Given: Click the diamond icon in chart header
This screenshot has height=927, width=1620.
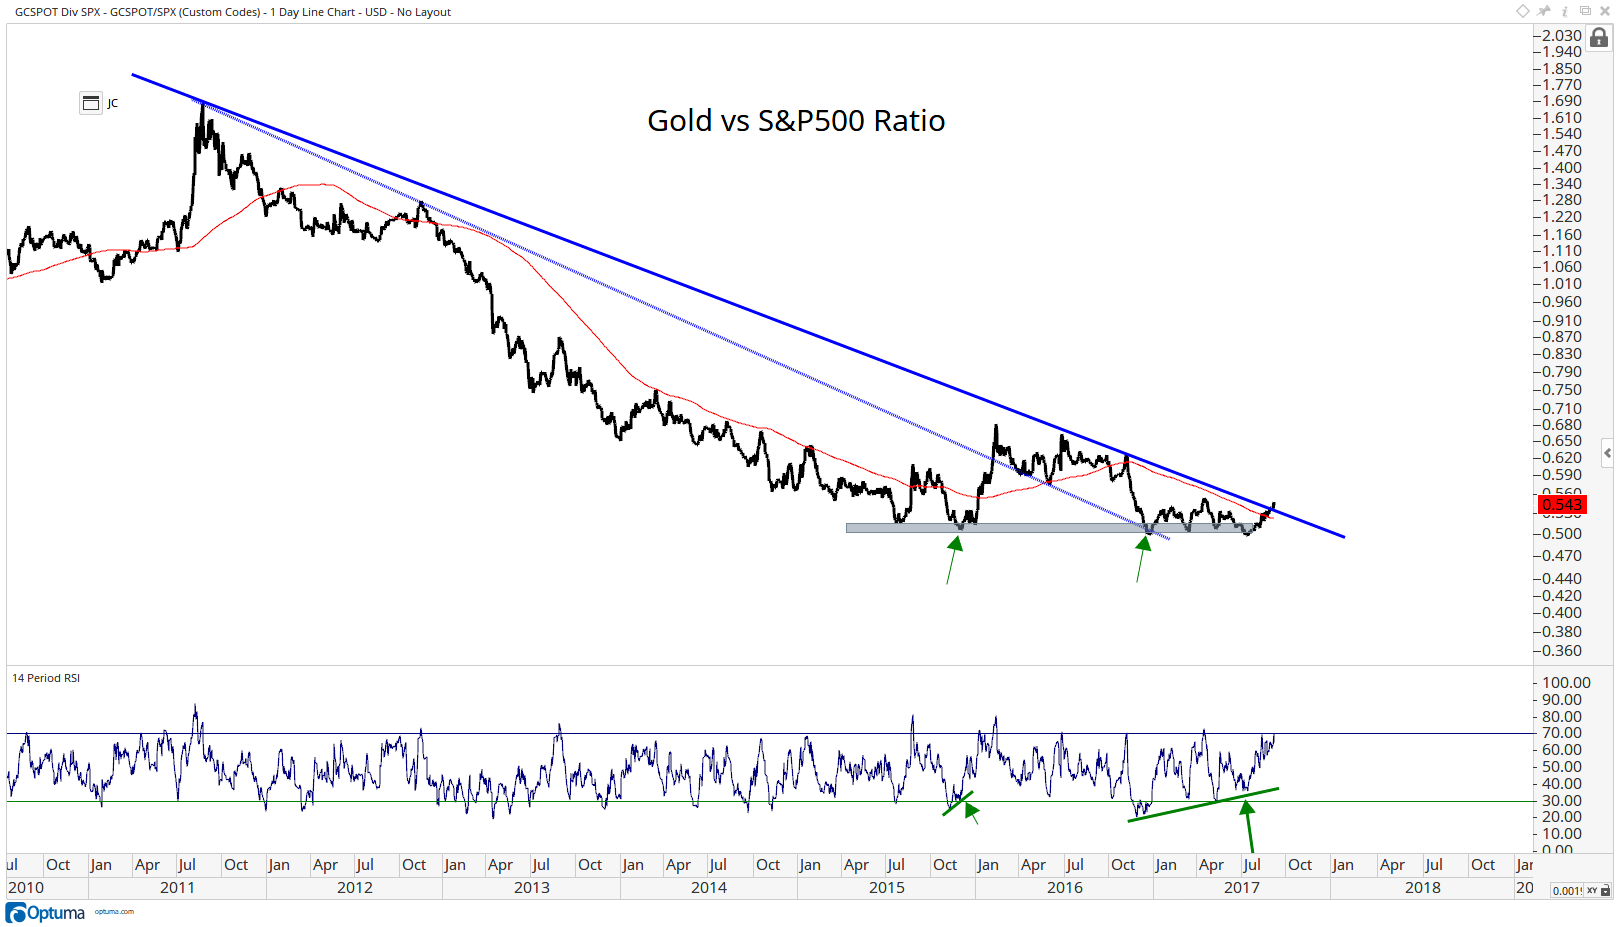Looking at the screenshot, I should coord(1523,11).
